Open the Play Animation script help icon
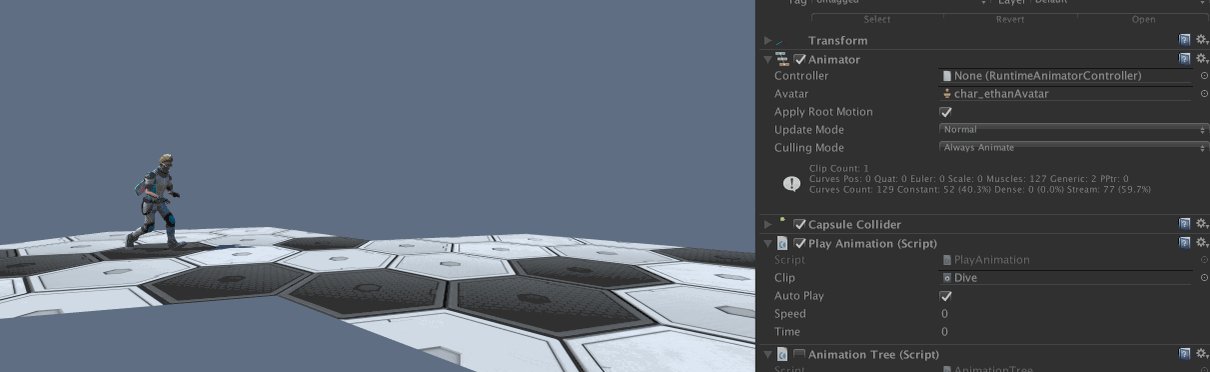1210x372 pixels. [1184, 243]
